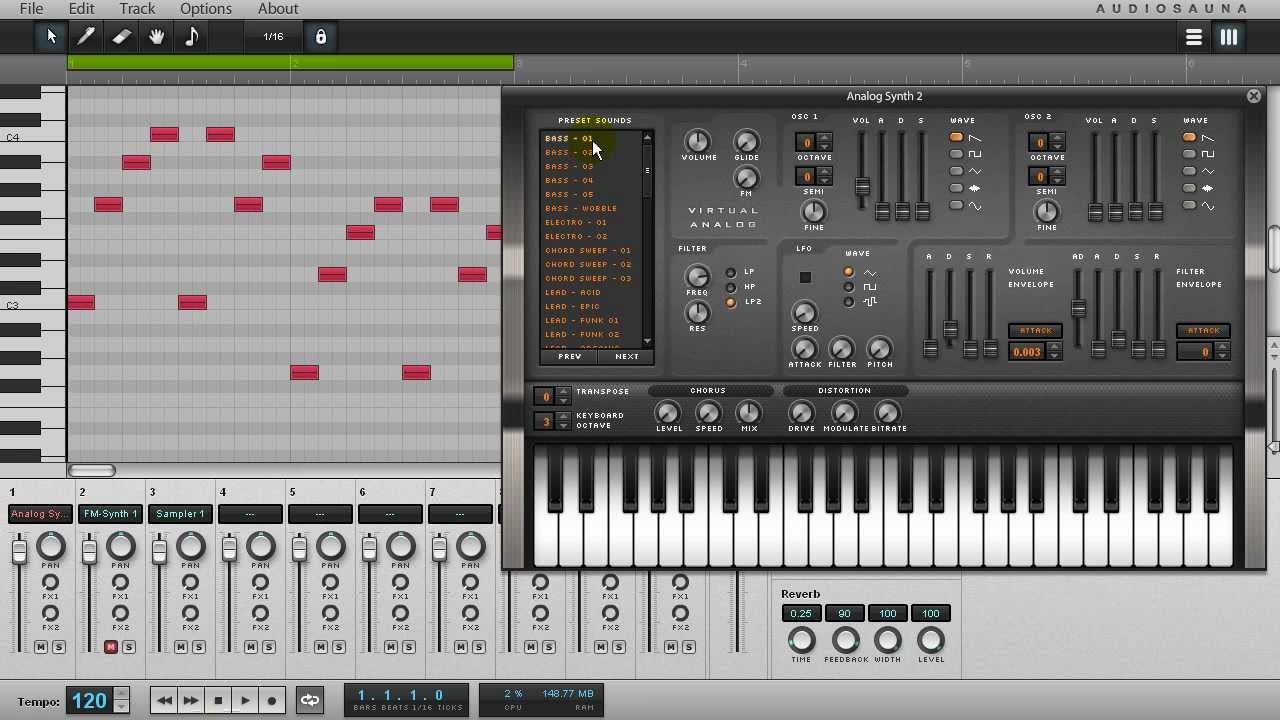Stop playback with the stop button
Screen dimensions: 1280x720
[218, 701]
